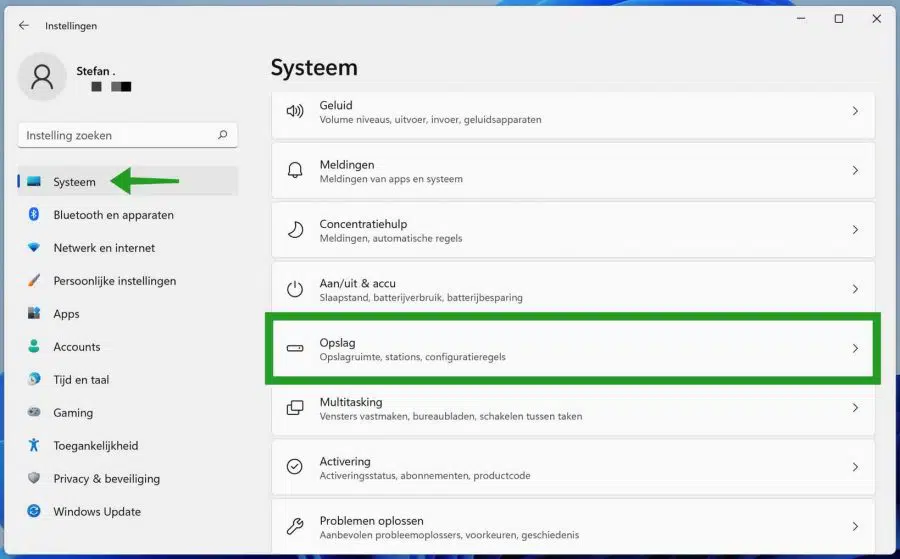900x559 pixels.
Task: Go to Windows Update label
Action: click(97, 511)
